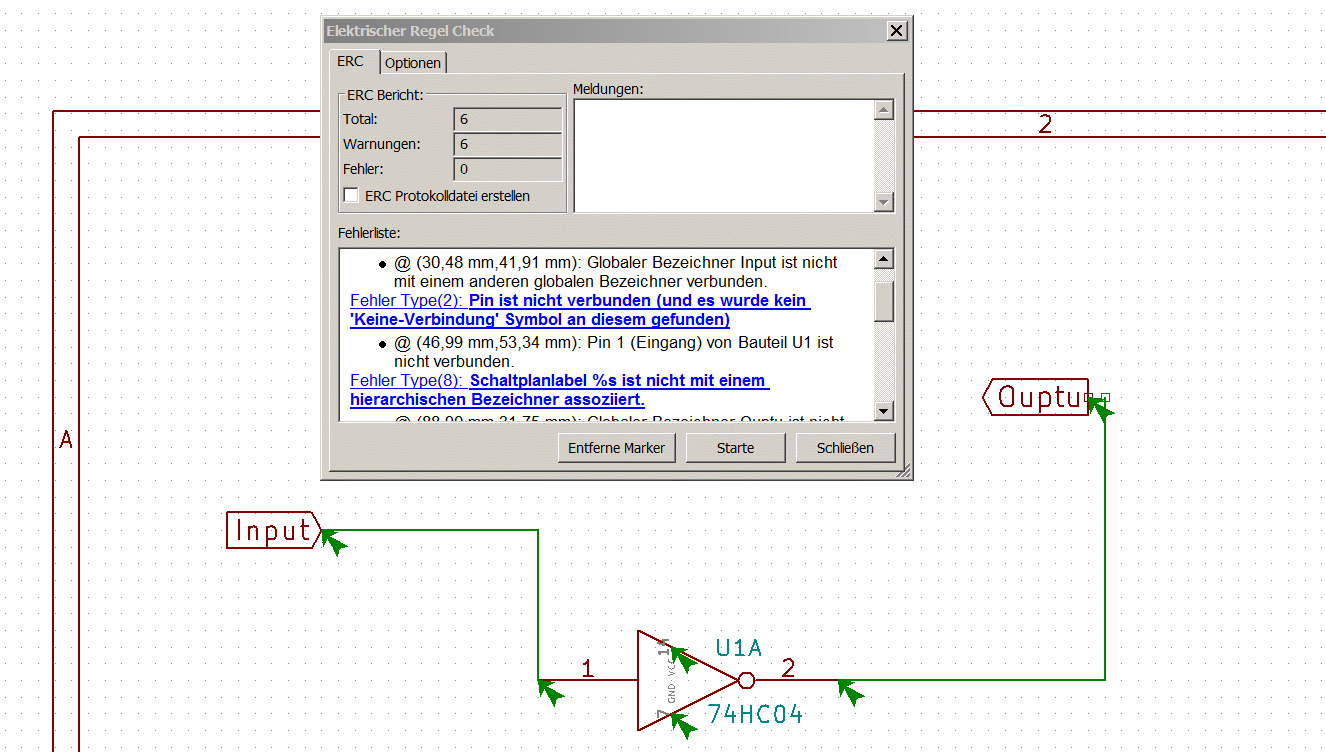
Task: Enable ERC Protokolldatei erstellen checkbox
Action: point(351,196)
